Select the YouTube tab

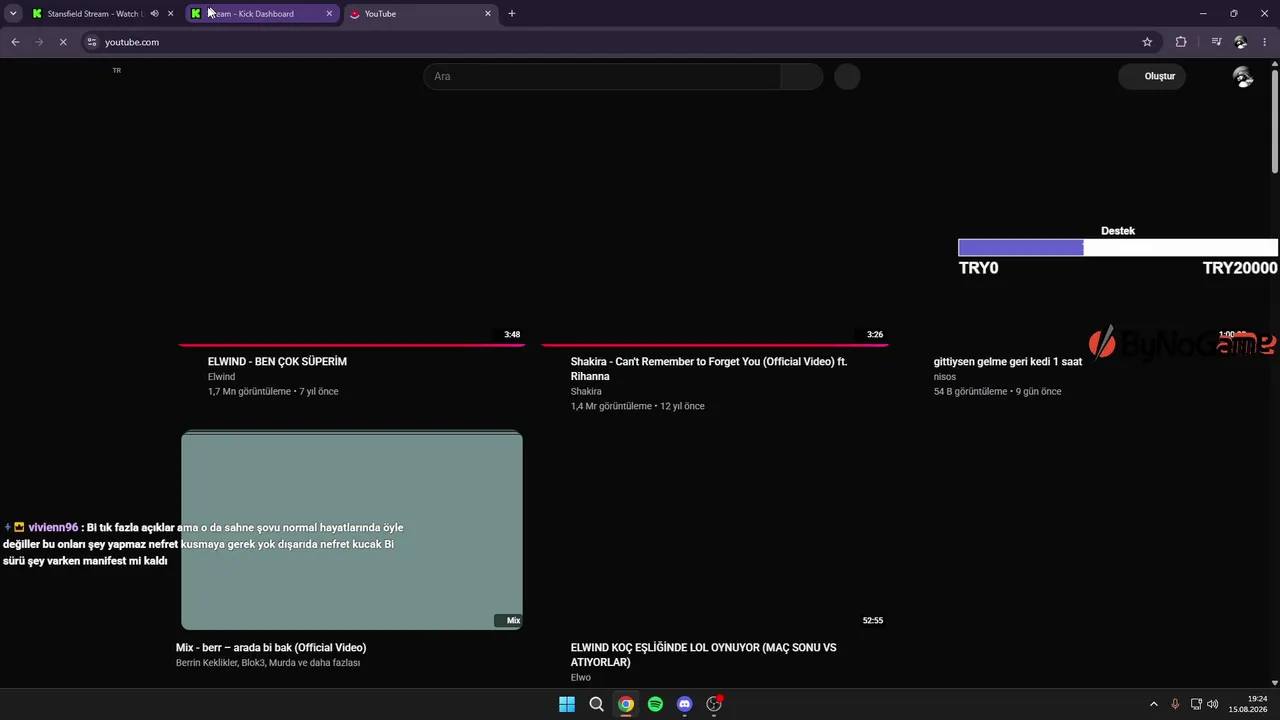pyautogui.click(x=420, y=14)
